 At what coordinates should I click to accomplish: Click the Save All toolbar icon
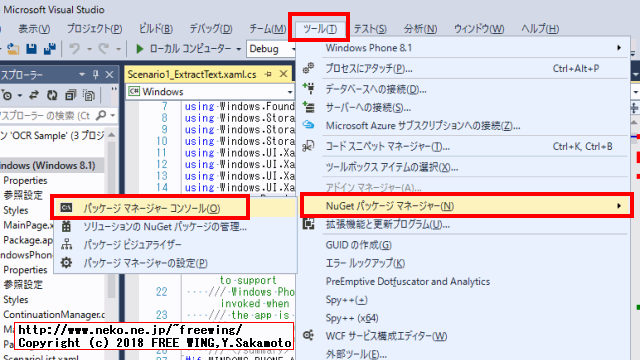click(50, 49)
